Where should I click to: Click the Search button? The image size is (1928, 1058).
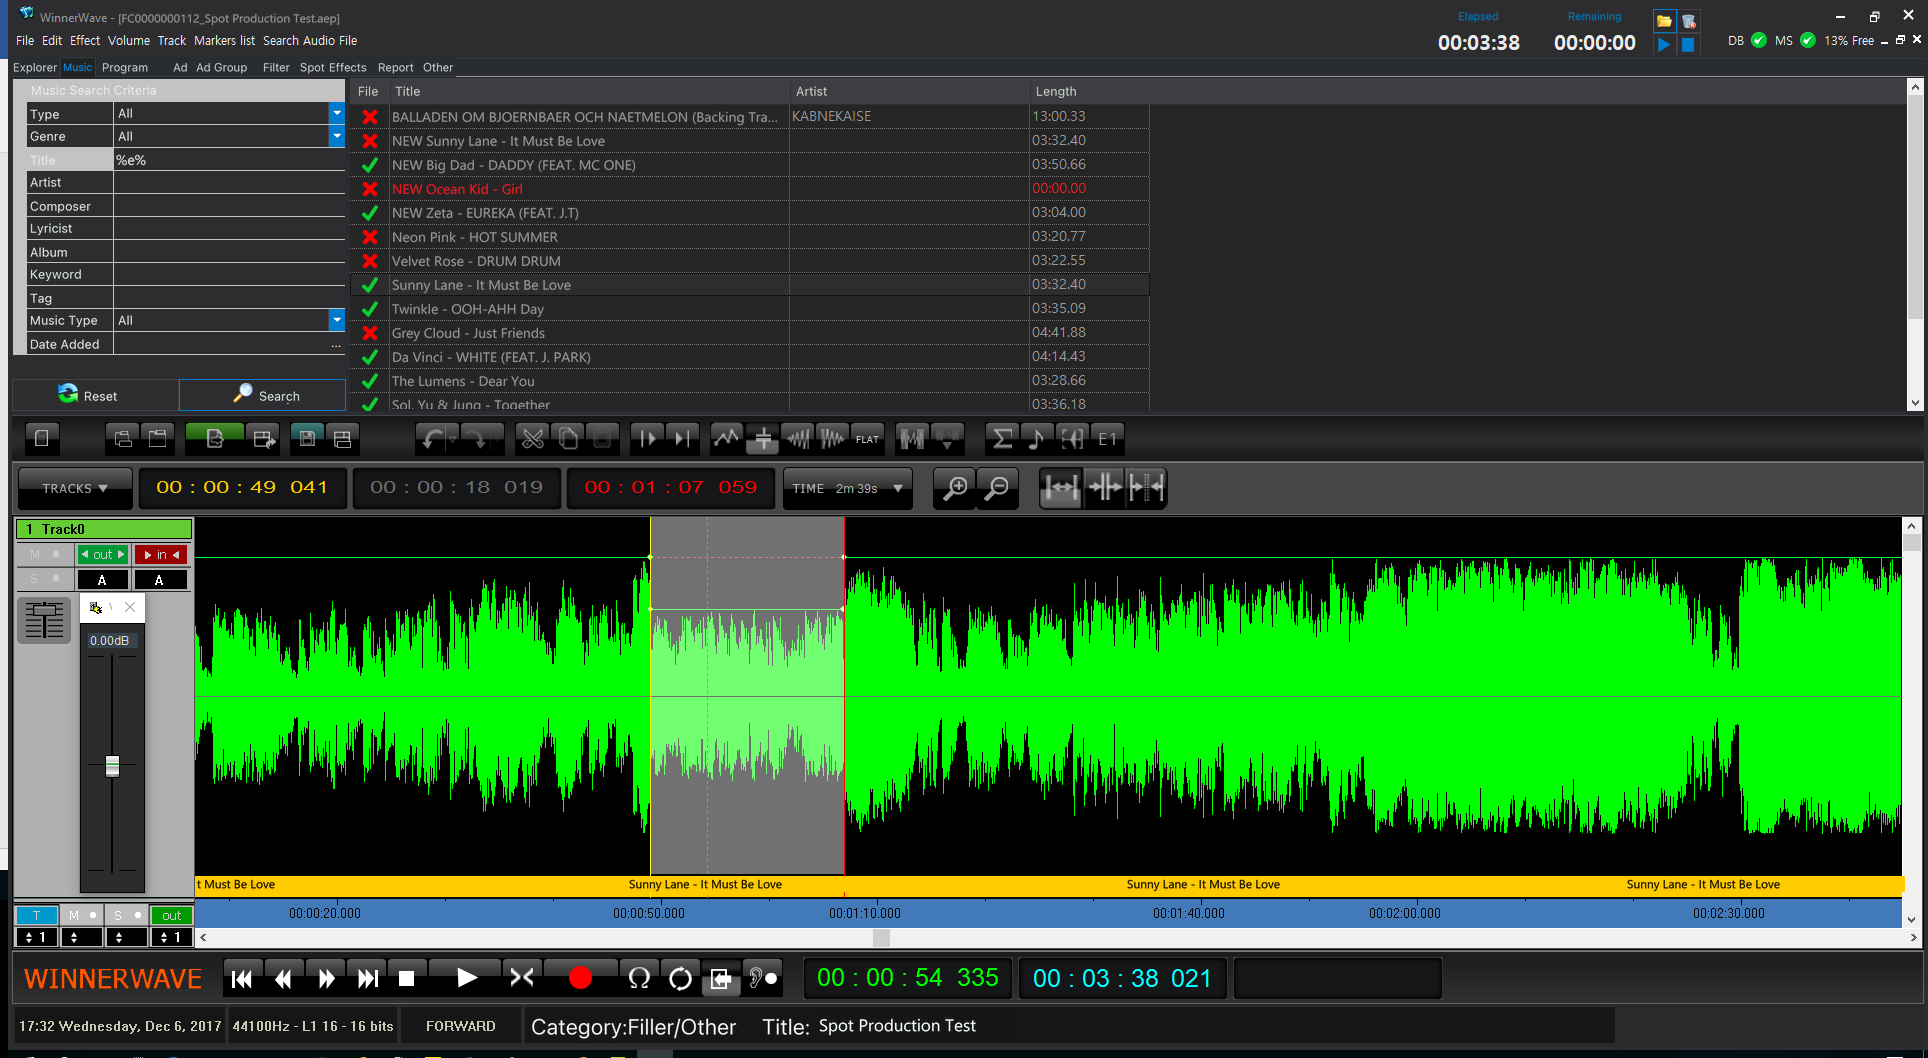point(263,395)
